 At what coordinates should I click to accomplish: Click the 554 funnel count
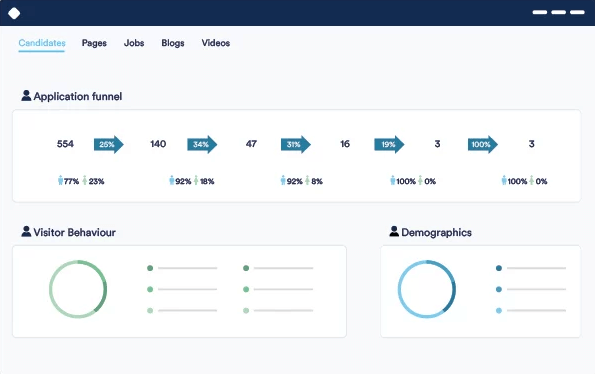[x=65, y=144]
